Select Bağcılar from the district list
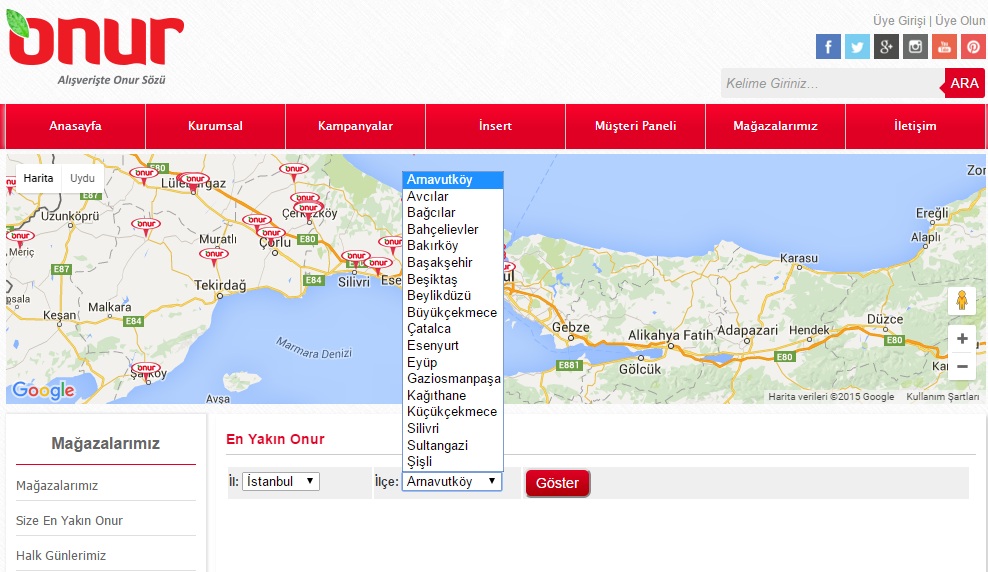This screenshot has height=572, width=988. (452, 213)
